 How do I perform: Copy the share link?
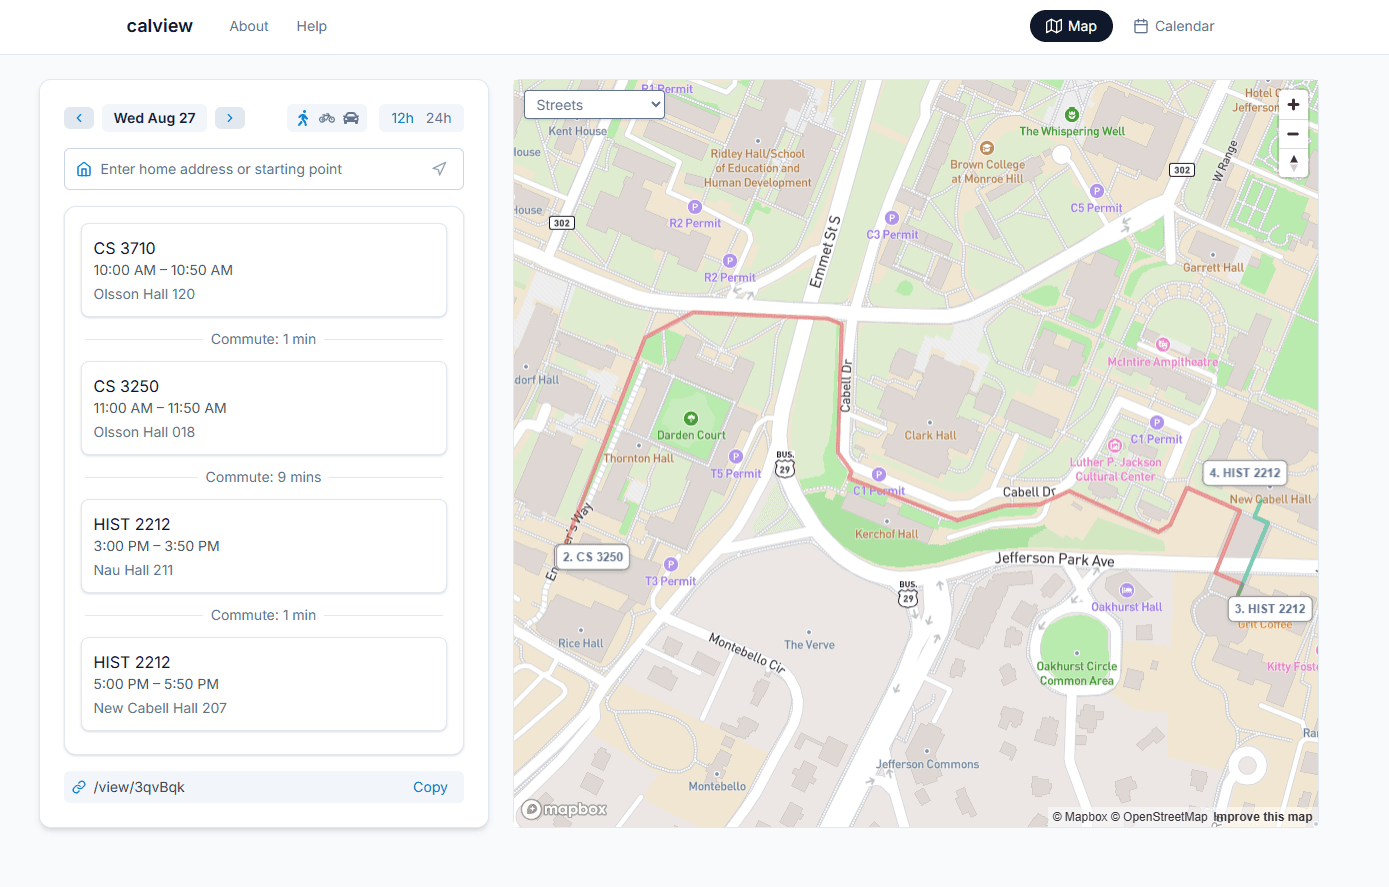[x=430, y=787]
